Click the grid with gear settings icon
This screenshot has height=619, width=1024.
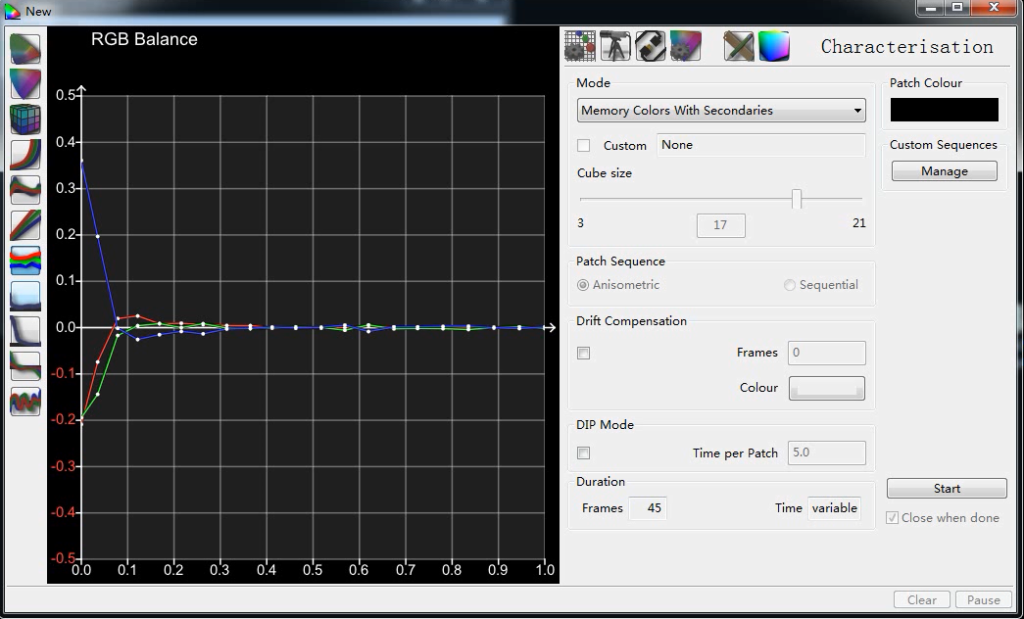click(580, 46)
